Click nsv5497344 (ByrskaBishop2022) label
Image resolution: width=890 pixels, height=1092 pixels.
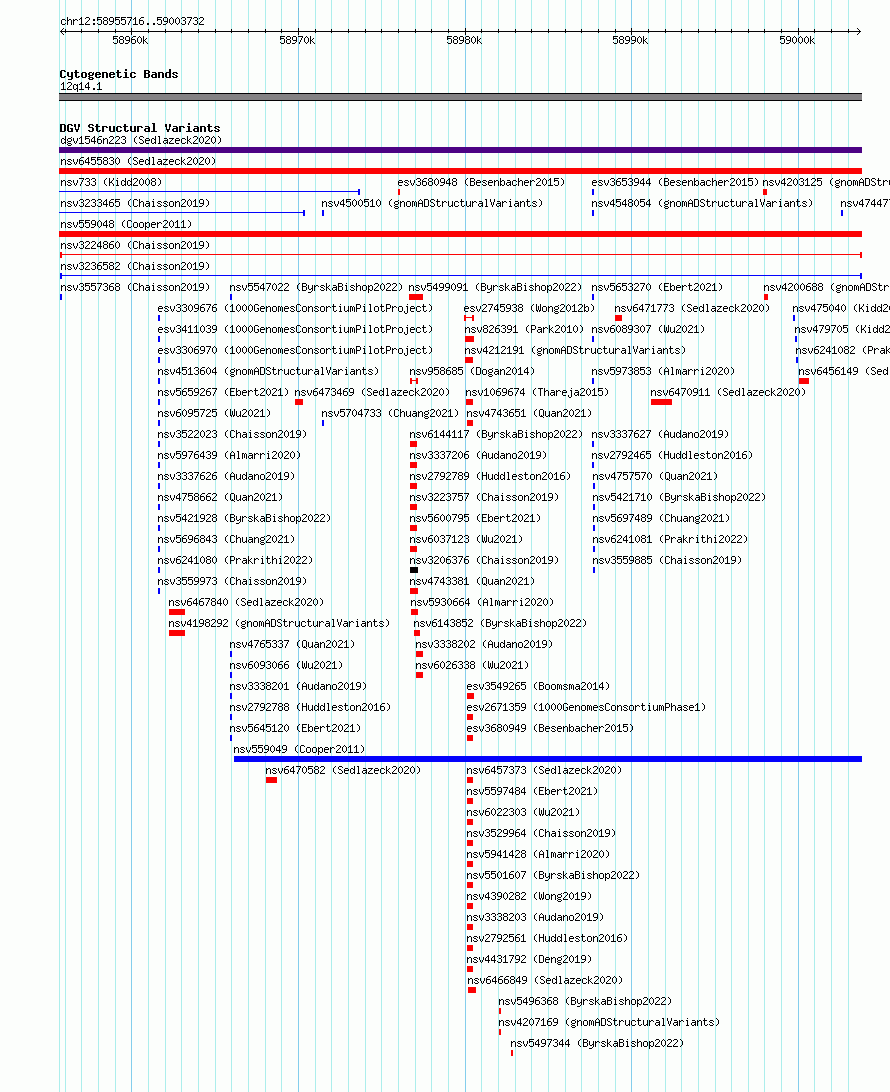[x=597, y=1043]
